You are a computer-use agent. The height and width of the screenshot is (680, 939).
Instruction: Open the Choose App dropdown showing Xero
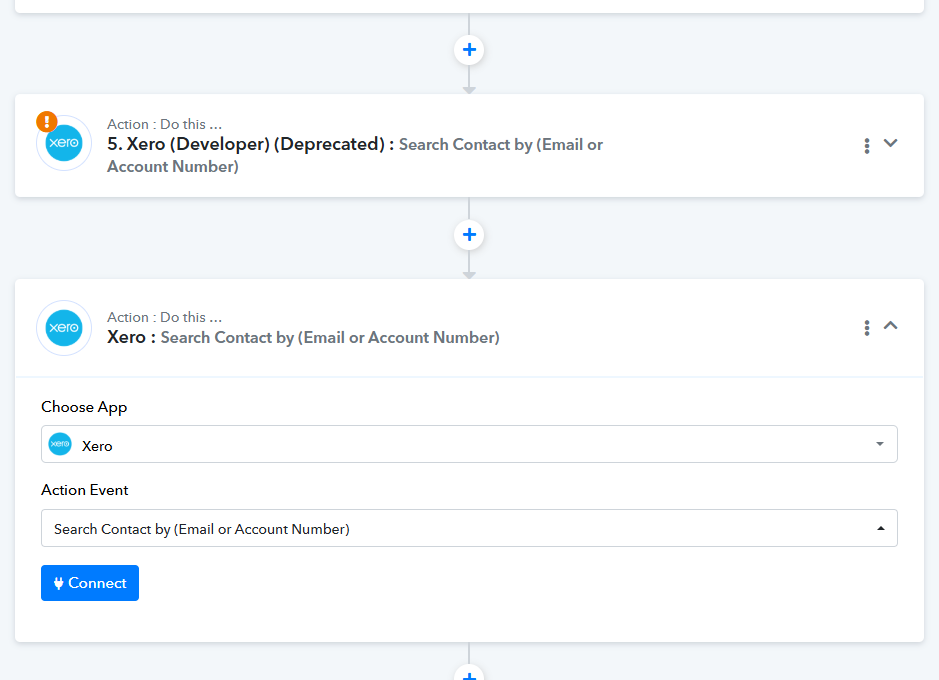(x=469, y=444)
